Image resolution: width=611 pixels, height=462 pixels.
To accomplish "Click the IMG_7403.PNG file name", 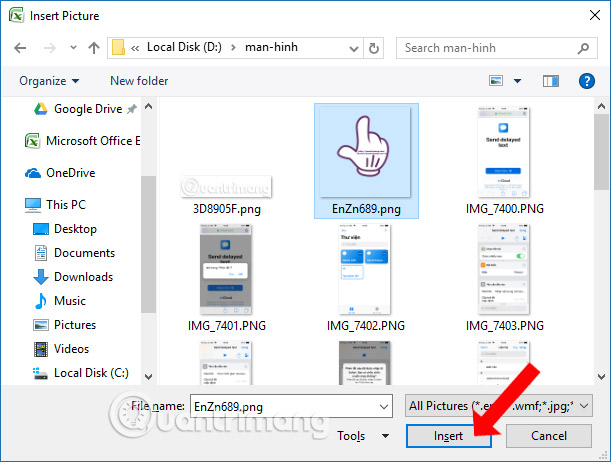I will (505, 326).
